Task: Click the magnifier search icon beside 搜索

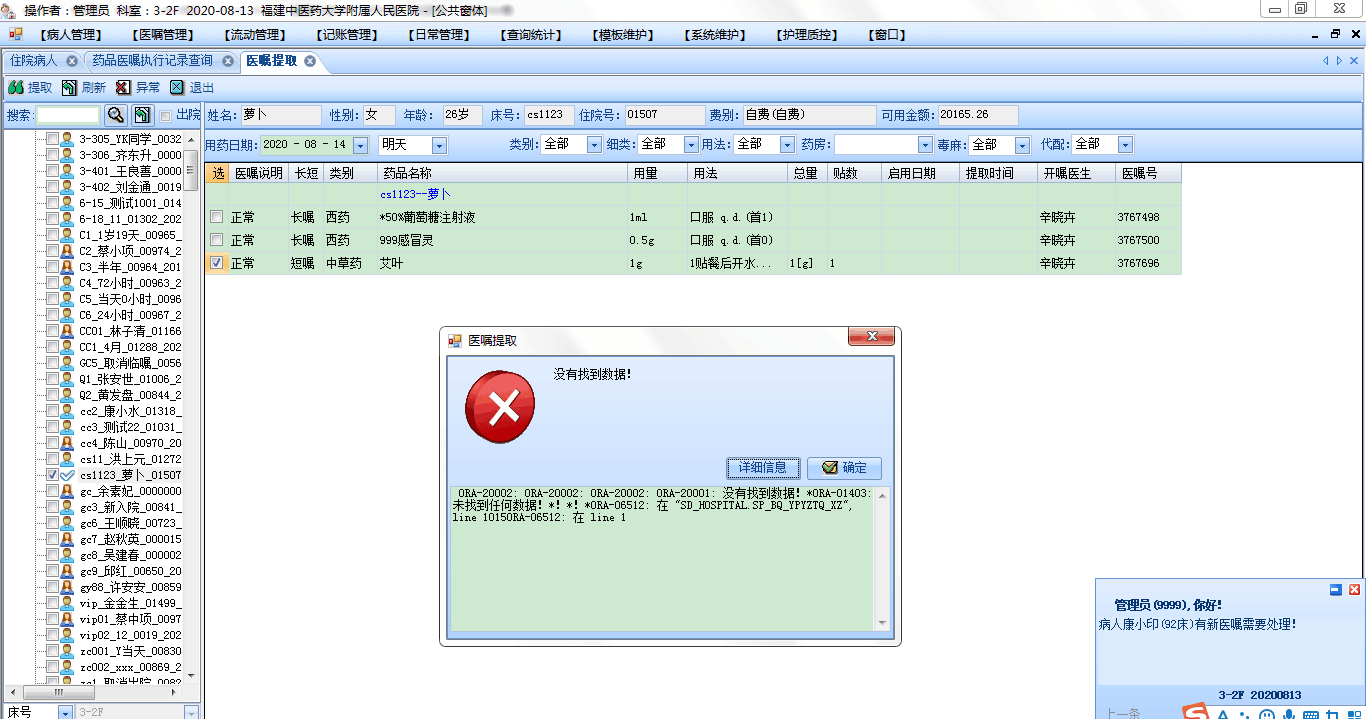Action: [x=116, y=115]
